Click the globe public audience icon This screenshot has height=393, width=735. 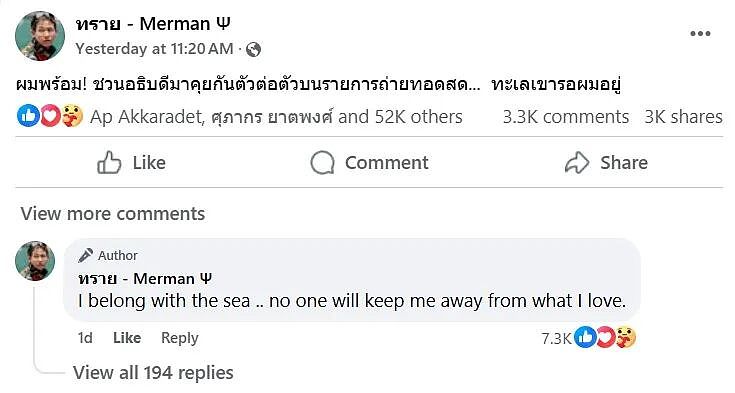click(x=253, y=49)
